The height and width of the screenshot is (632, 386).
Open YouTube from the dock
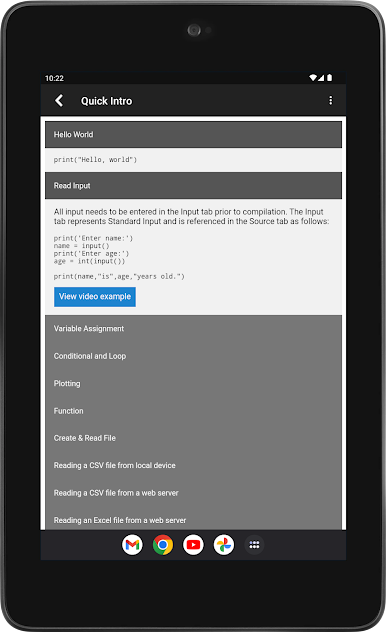pos(193,545)
